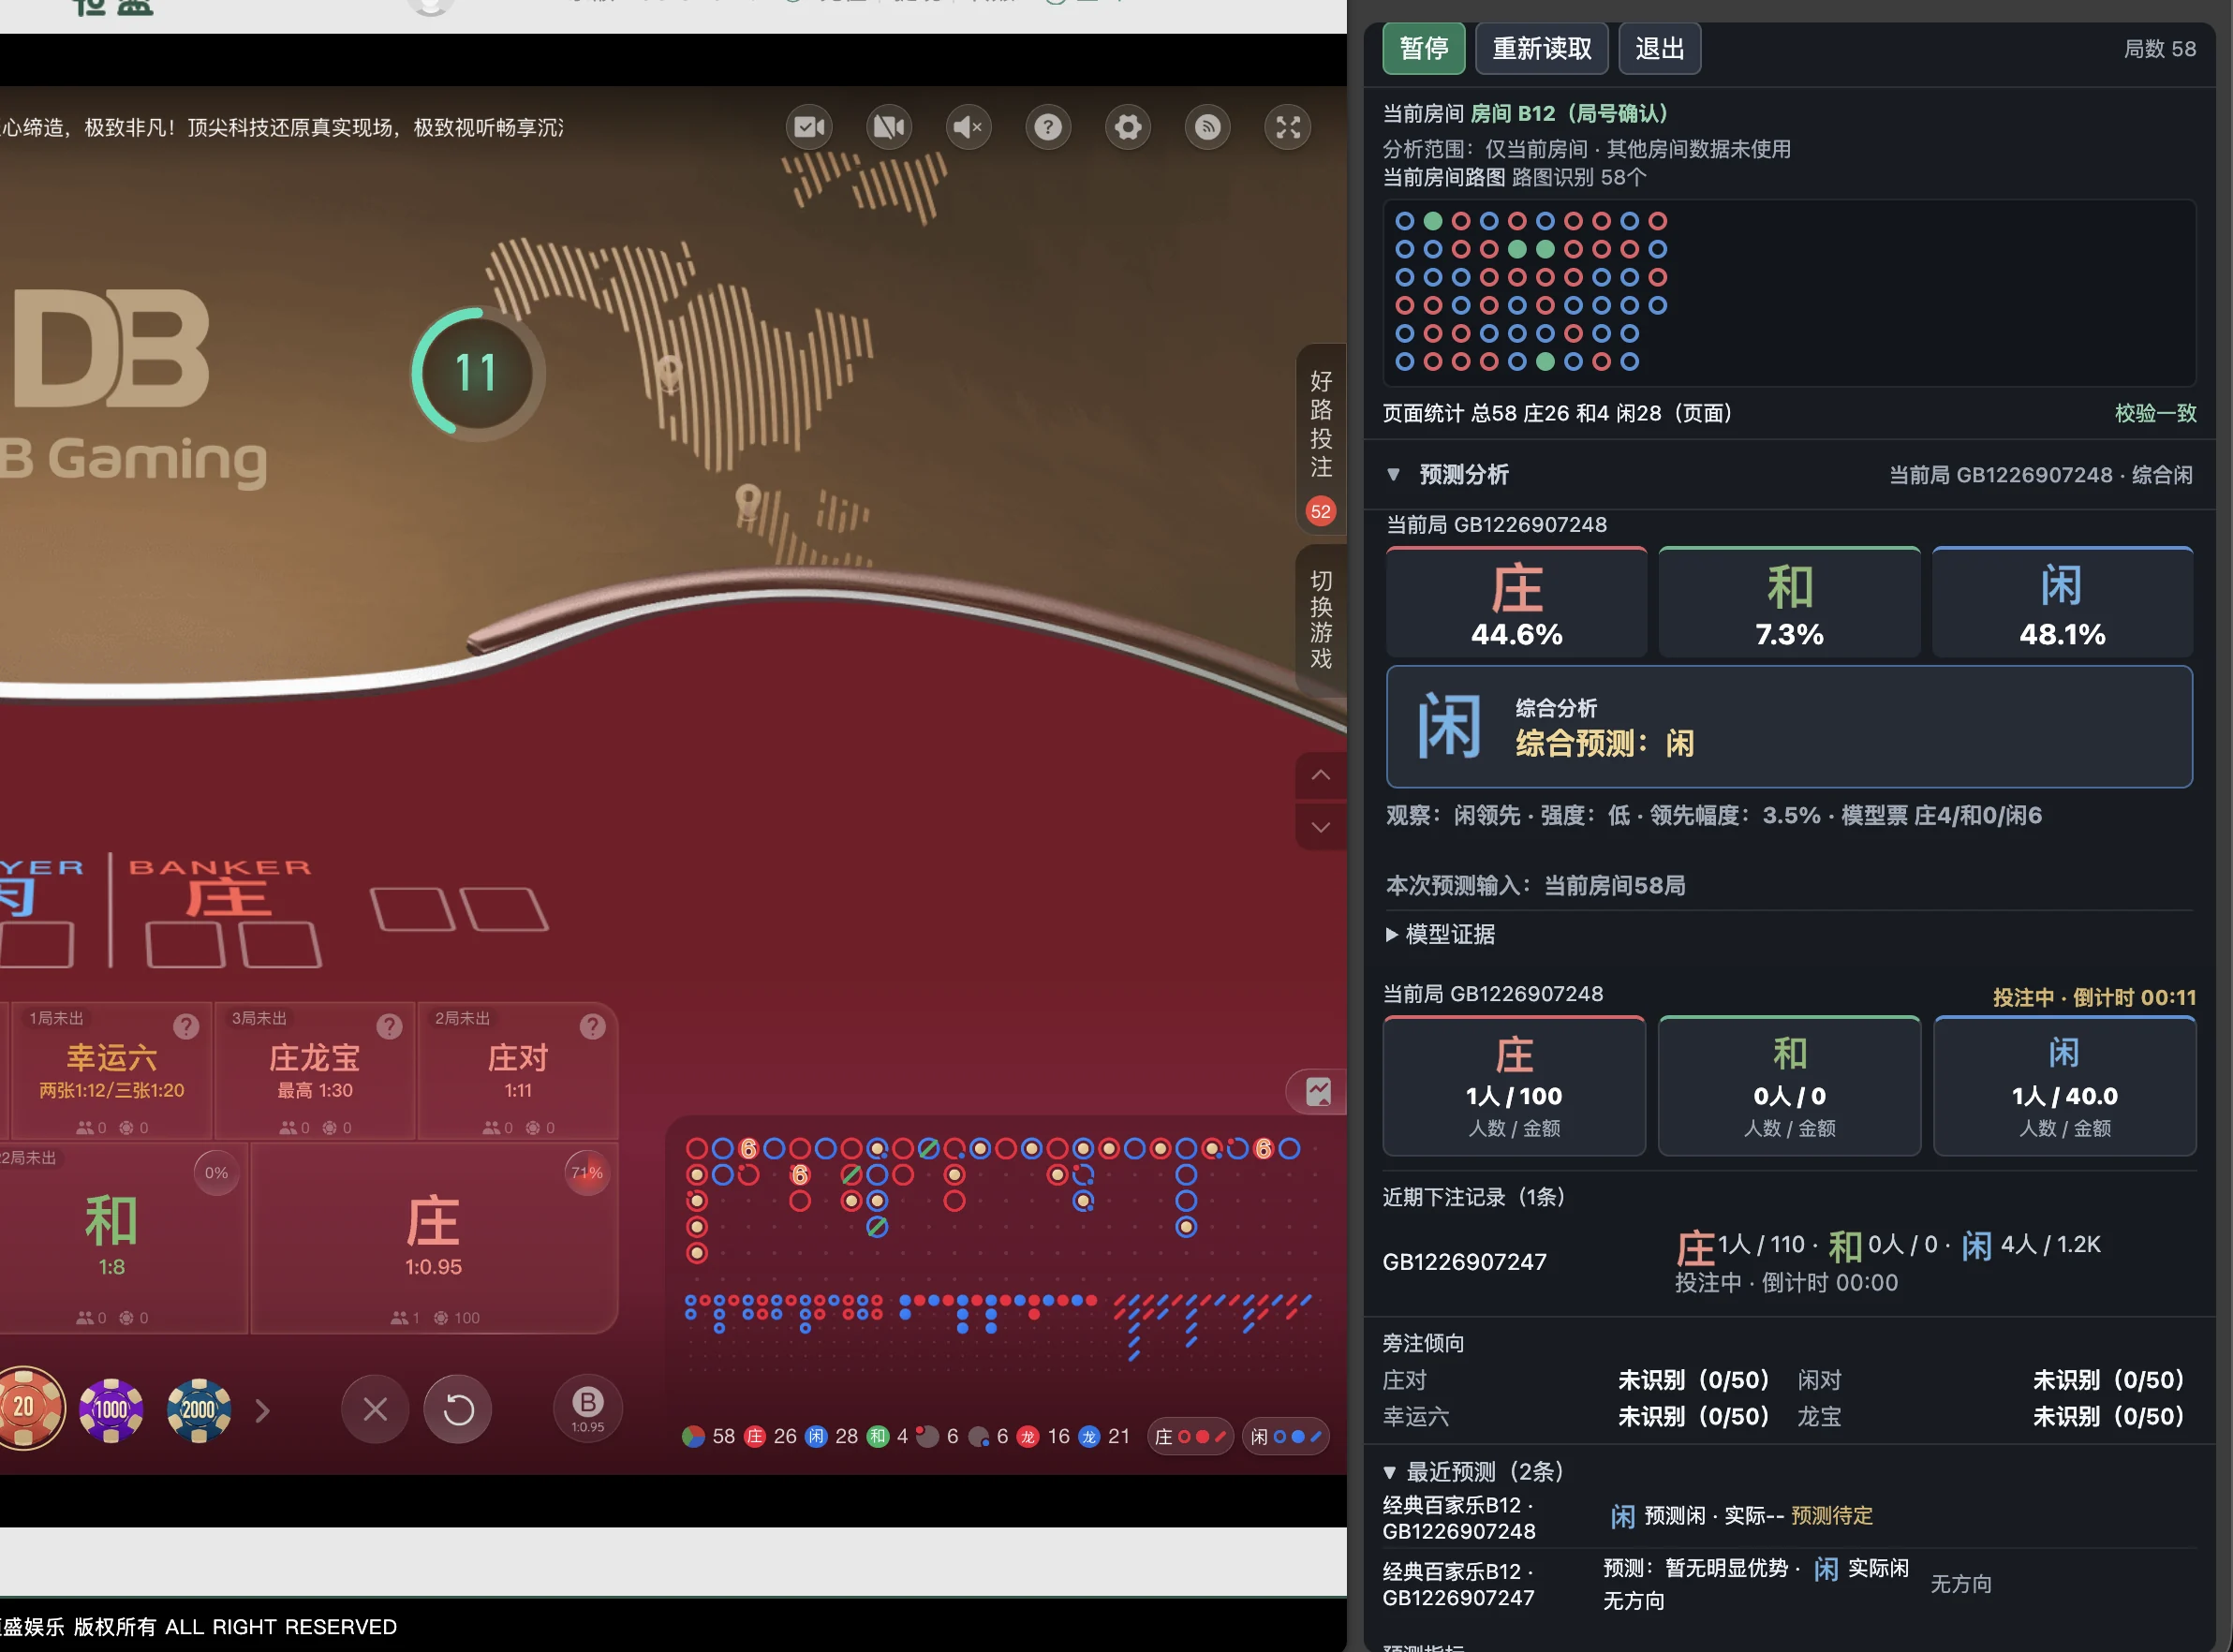This screenshot has height=1652, width=2233.
Task: Click the 和 7.3% prediction card
Action: tap(1789, 602)
